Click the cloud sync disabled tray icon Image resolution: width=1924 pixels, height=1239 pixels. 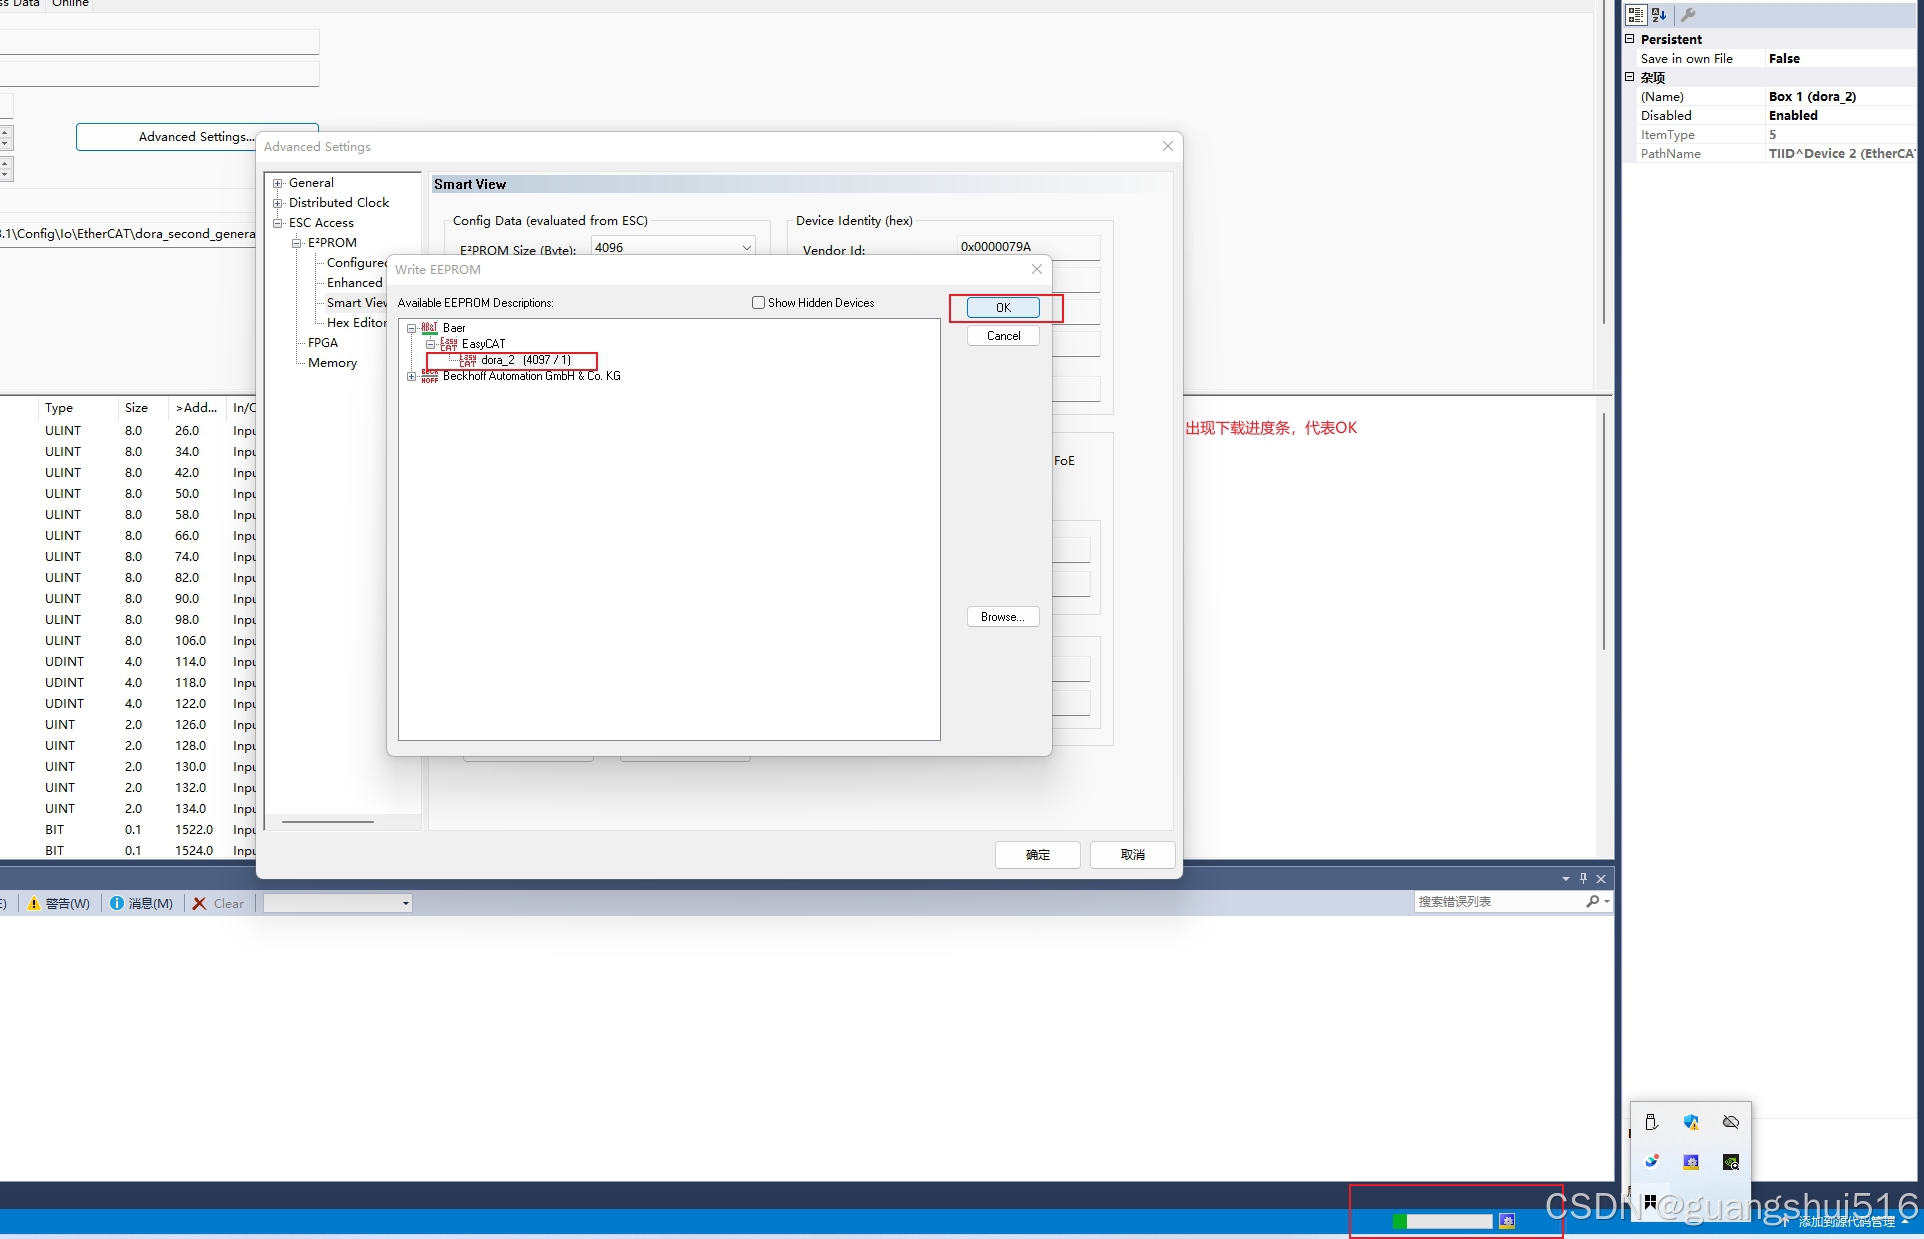[x=1731, y=1122]
